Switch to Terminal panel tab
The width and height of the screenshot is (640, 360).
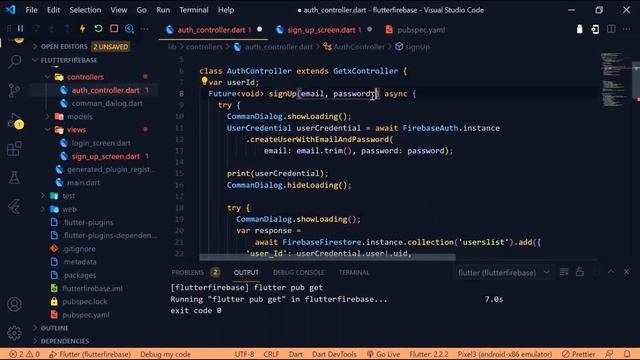(354, 272)
